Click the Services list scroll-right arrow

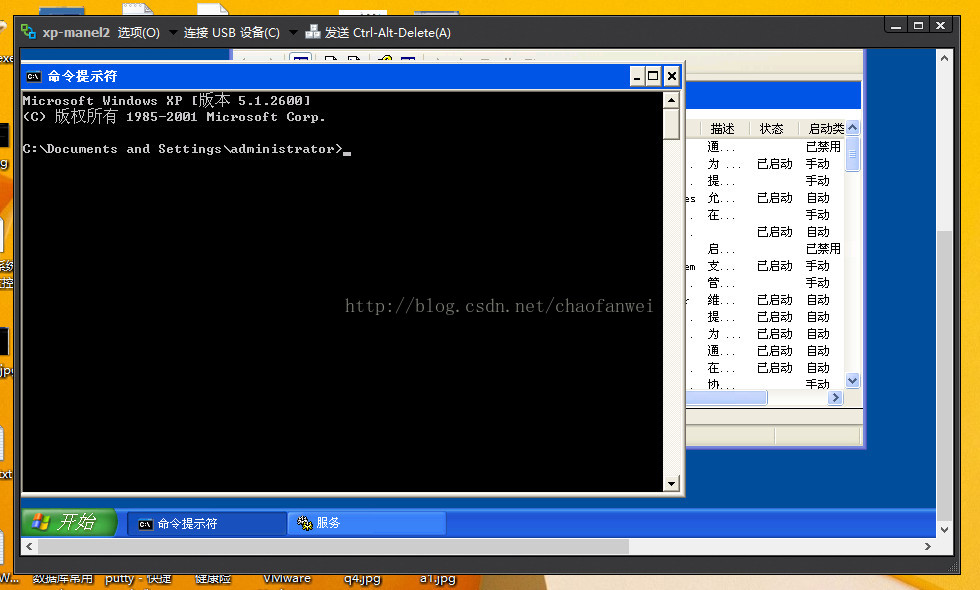(x=836, y=398)
